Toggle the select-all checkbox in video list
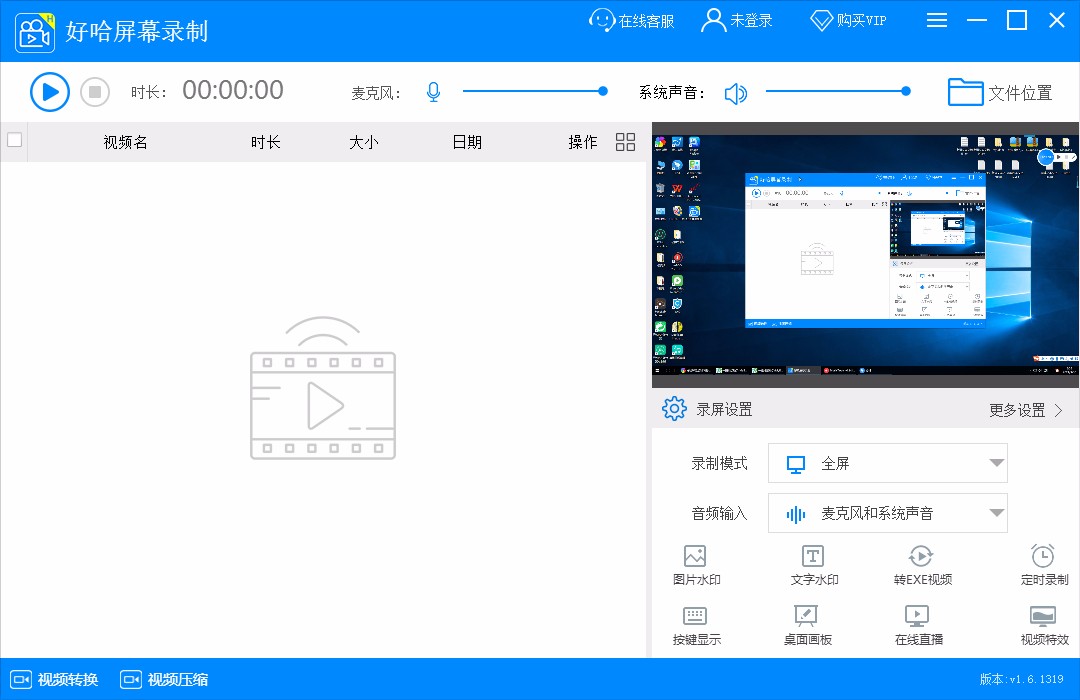Screen dimensions: 1080x700 [14, 141]
